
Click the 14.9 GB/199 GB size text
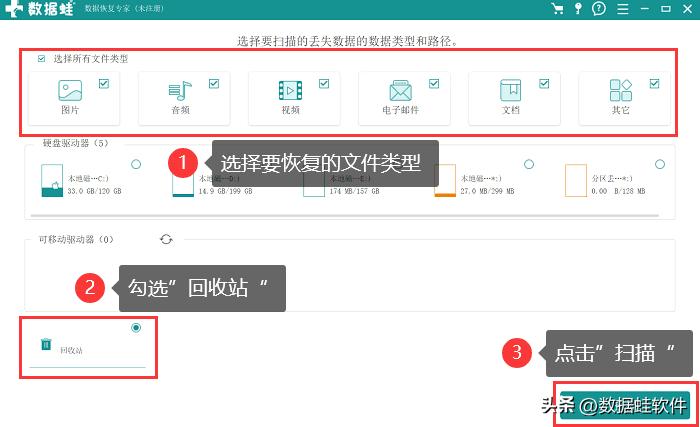pos(225,191)
